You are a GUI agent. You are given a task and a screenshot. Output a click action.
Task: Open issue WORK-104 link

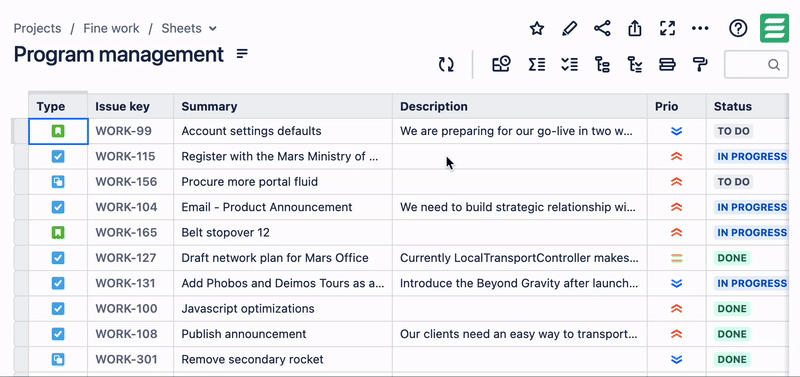(126, 207)
